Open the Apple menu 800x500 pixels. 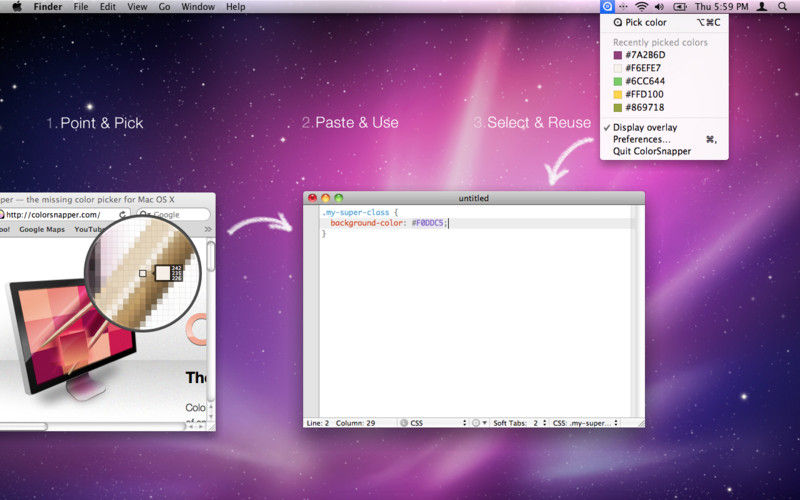(x=17, y=7)
